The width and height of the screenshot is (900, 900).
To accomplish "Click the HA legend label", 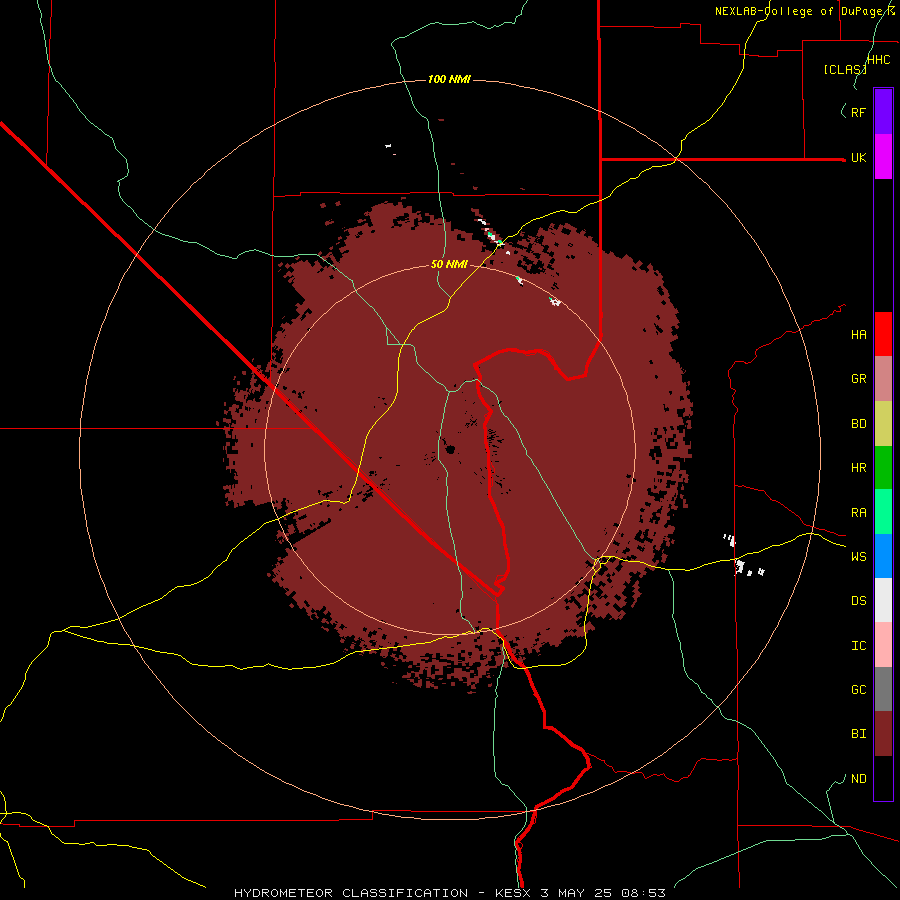I will pos(858,334).
